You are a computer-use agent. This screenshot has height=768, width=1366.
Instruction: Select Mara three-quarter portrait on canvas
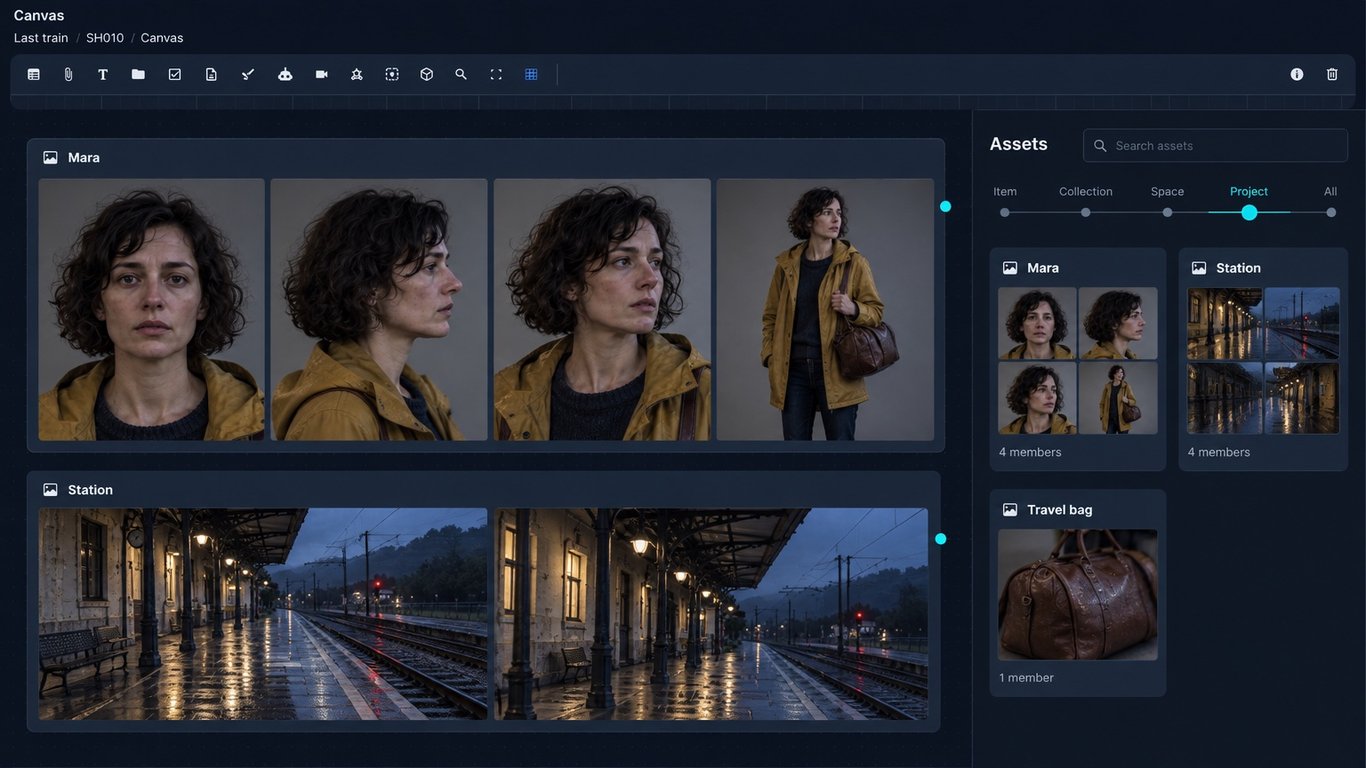pyautogui.click(x=602, y=310)
